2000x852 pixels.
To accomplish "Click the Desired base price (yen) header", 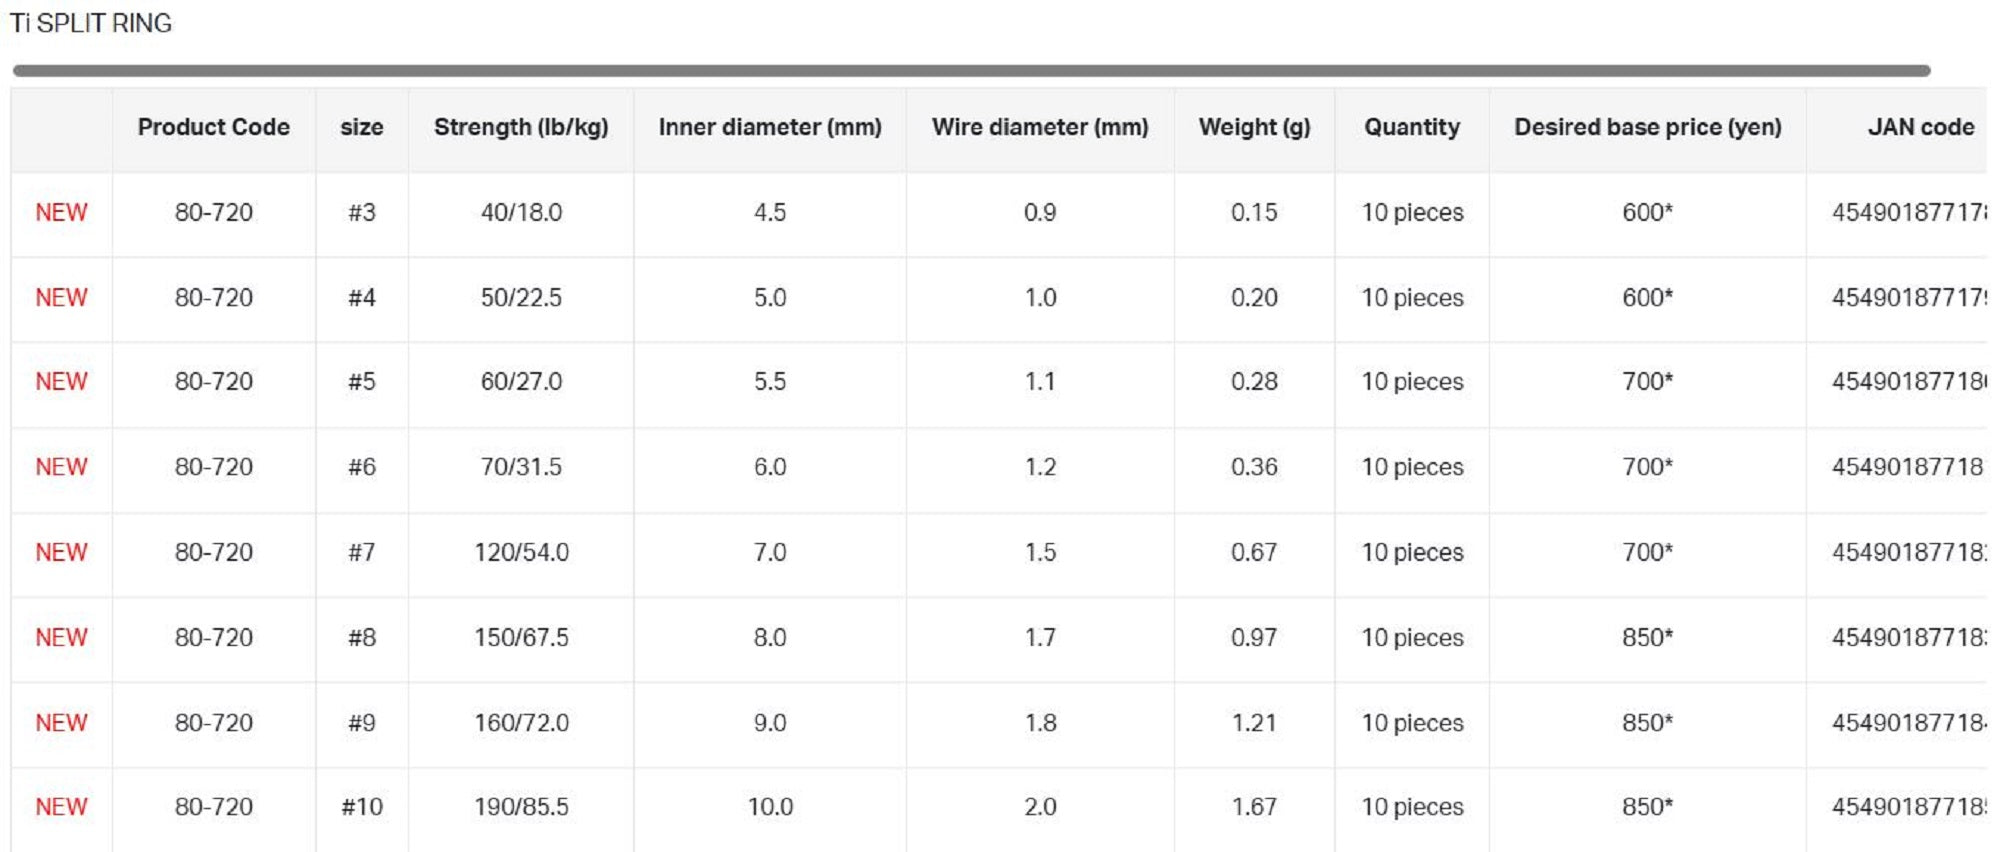I will [x=1647, y=127].
